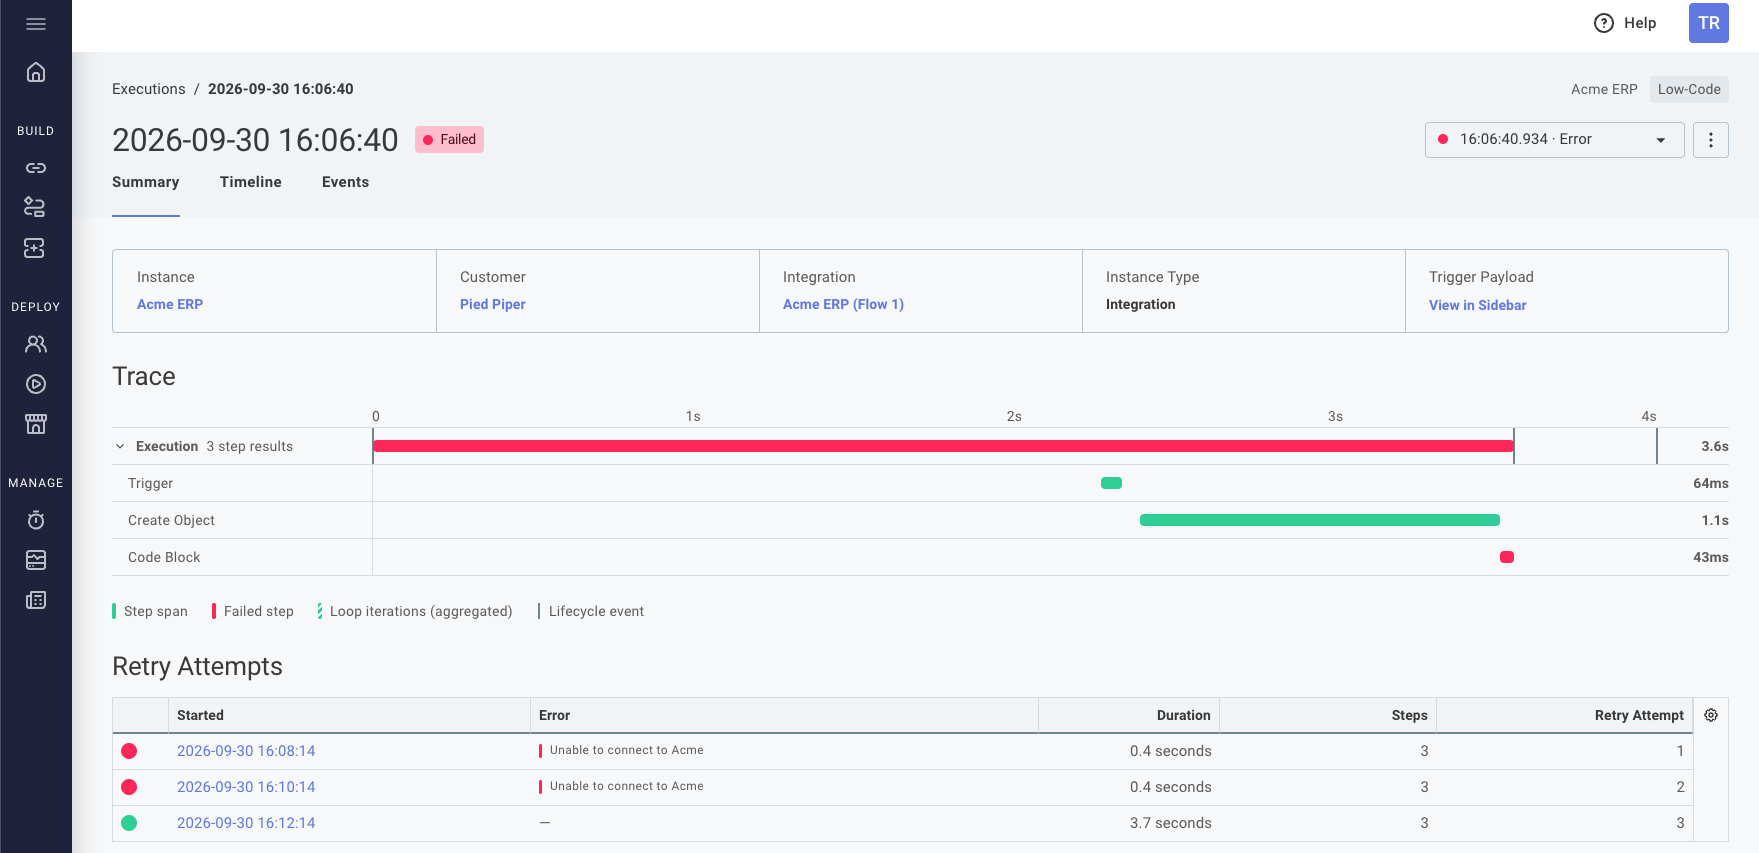Image resolution: width=1759 pixels, height=853 pixels.
Task: Click the Create Object step span bar
Action: [x=1320, y=520]
